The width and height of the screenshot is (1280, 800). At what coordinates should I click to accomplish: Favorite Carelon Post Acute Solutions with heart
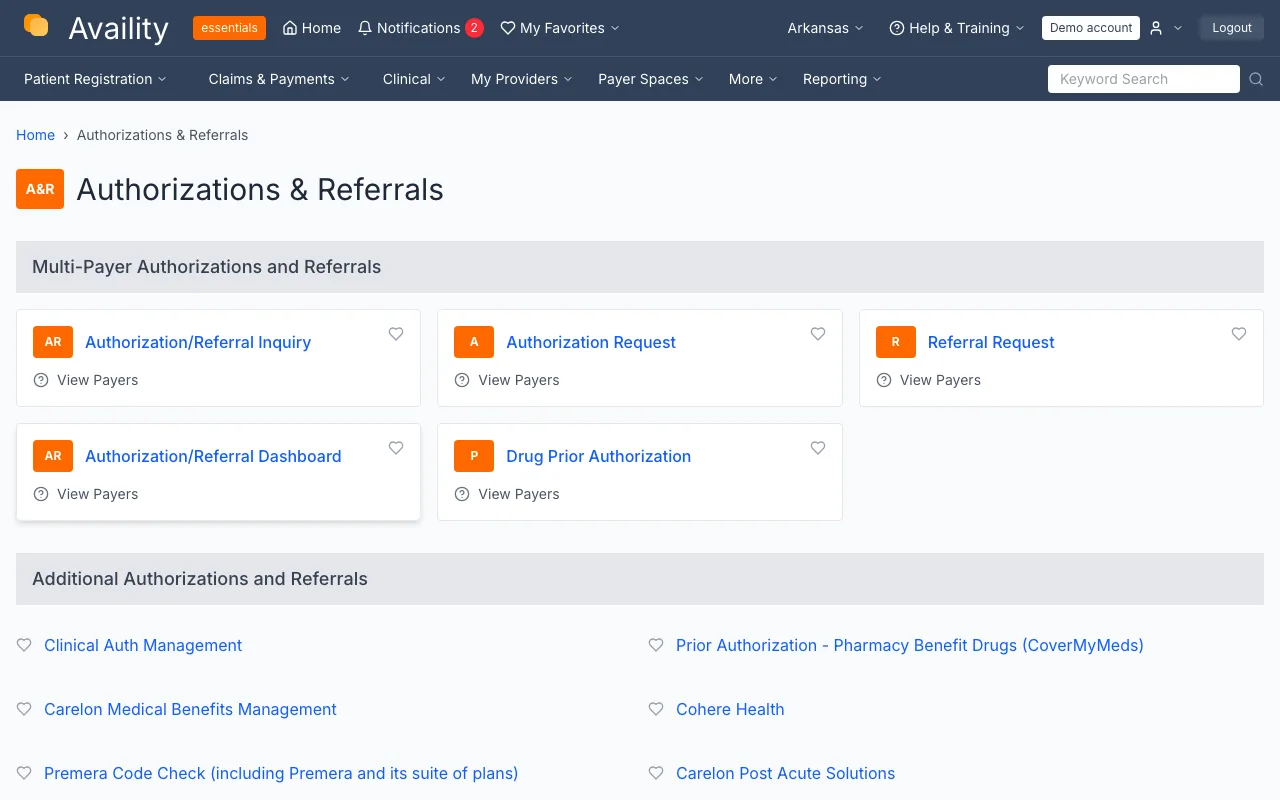point(656,773)
